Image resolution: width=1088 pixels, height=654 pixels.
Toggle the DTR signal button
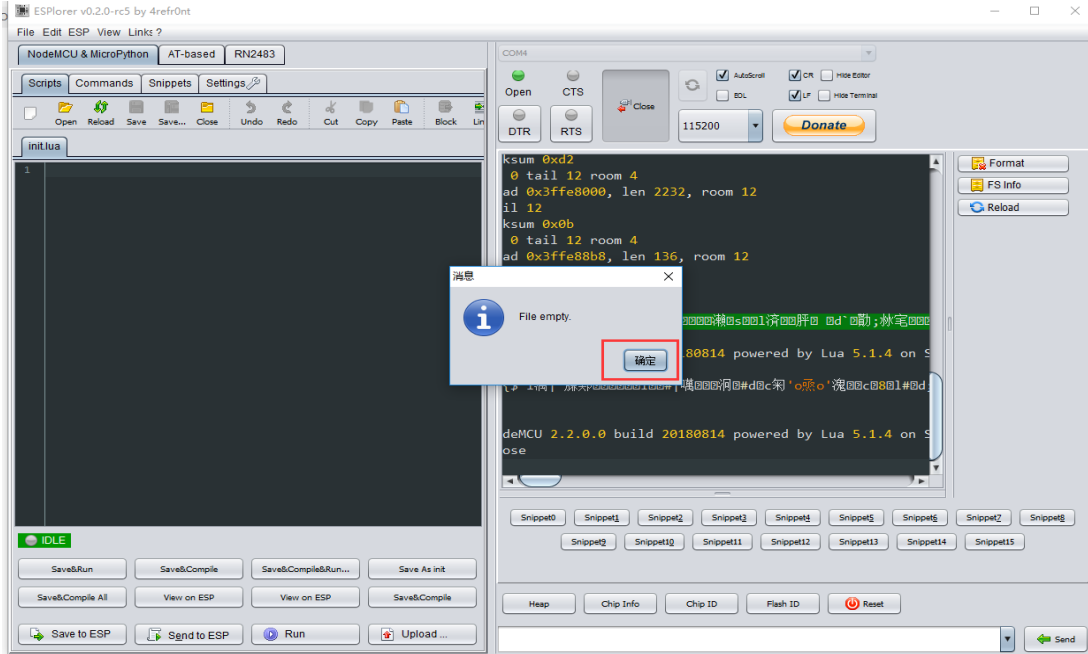pyautogui.click(x=519, y=123)
